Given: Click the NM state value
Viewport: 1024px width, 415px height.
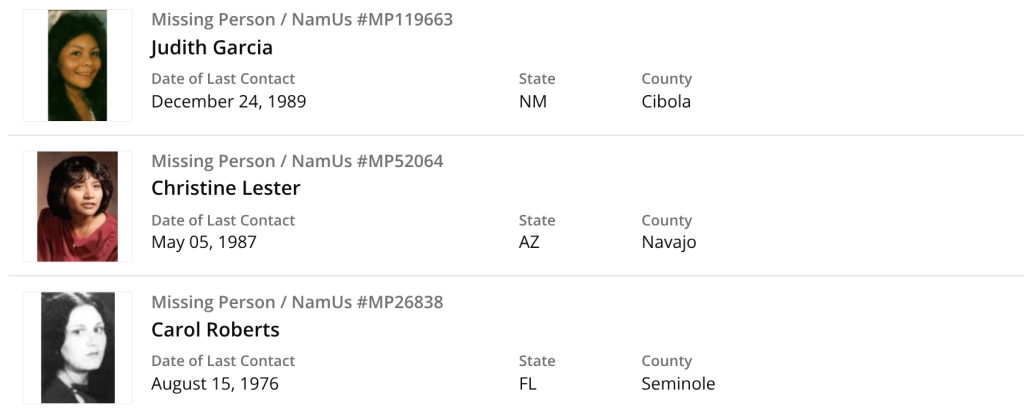Looking at the screenshot, I should (x=532, y=101).
